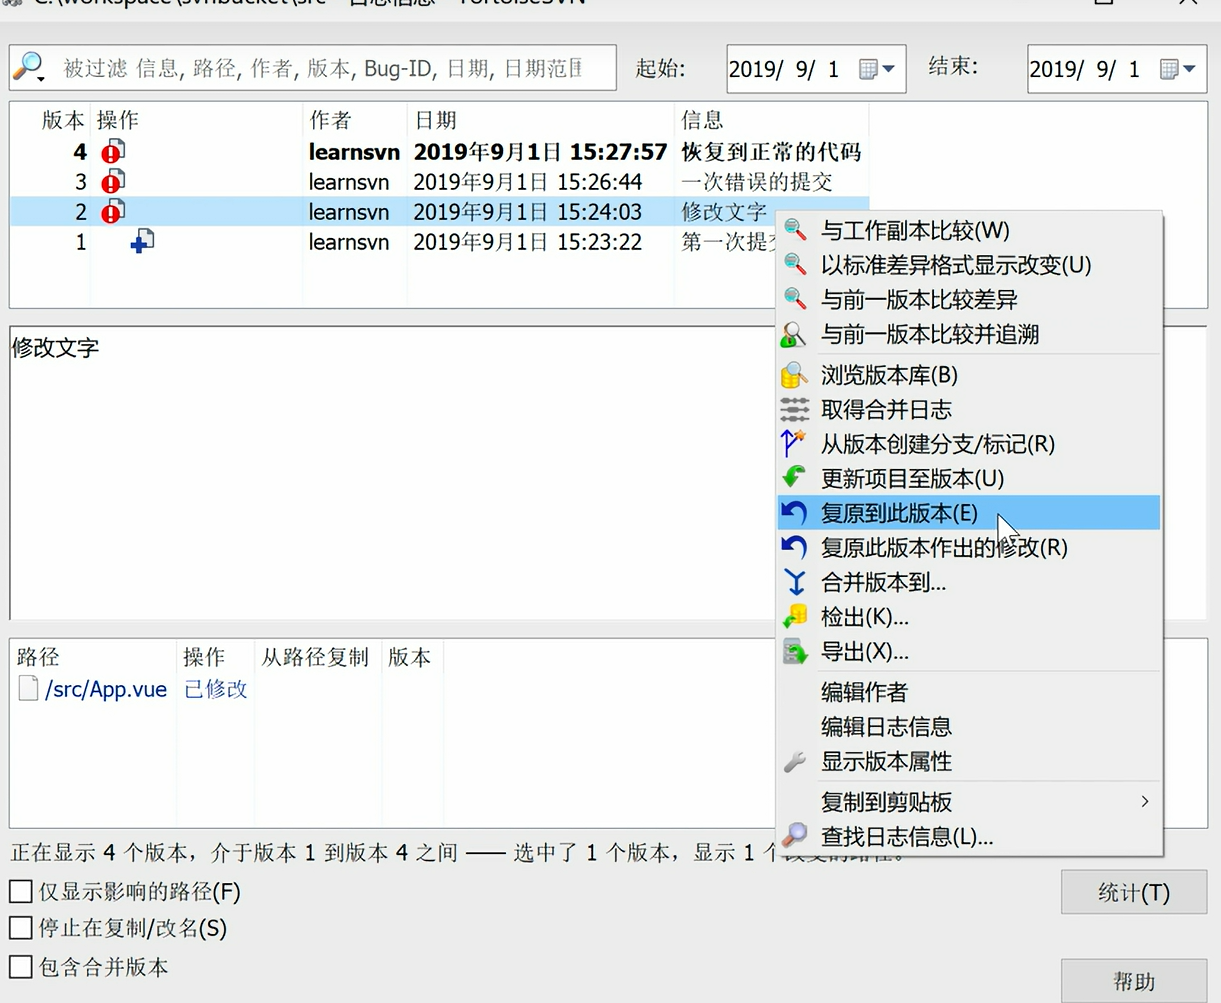
Task: Click the blame icon beside 与前一版本比较并追溯
Action: coord(794,334)
